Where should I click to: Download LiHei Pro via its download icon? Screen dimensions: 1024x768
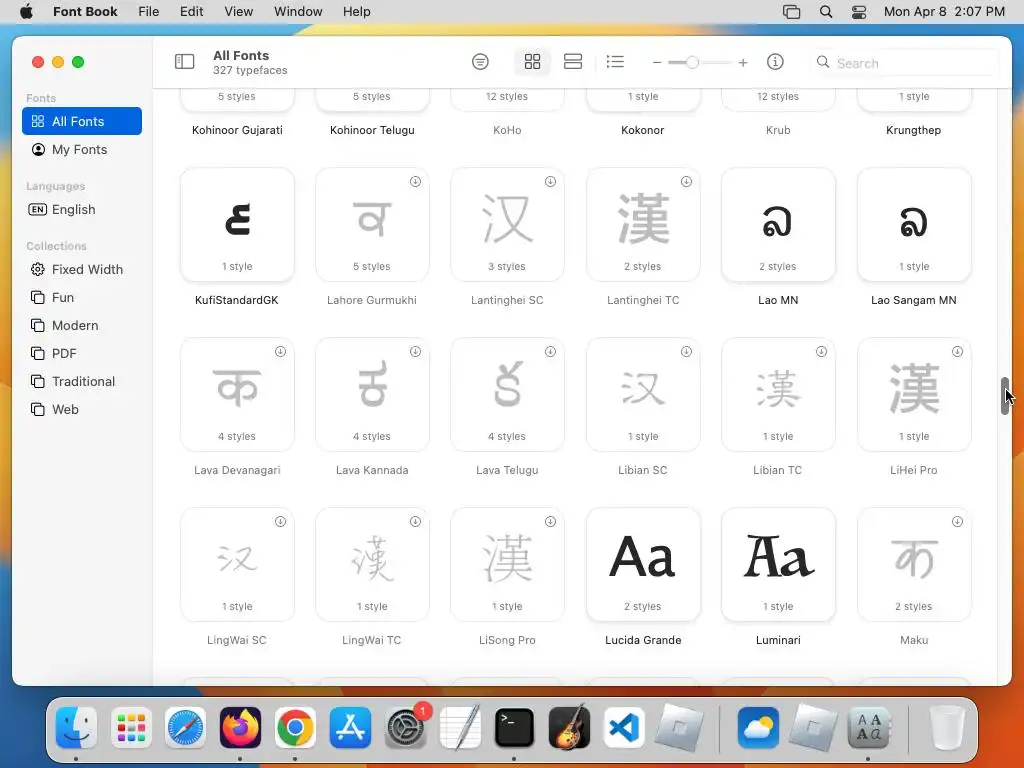tap(957, 351)
